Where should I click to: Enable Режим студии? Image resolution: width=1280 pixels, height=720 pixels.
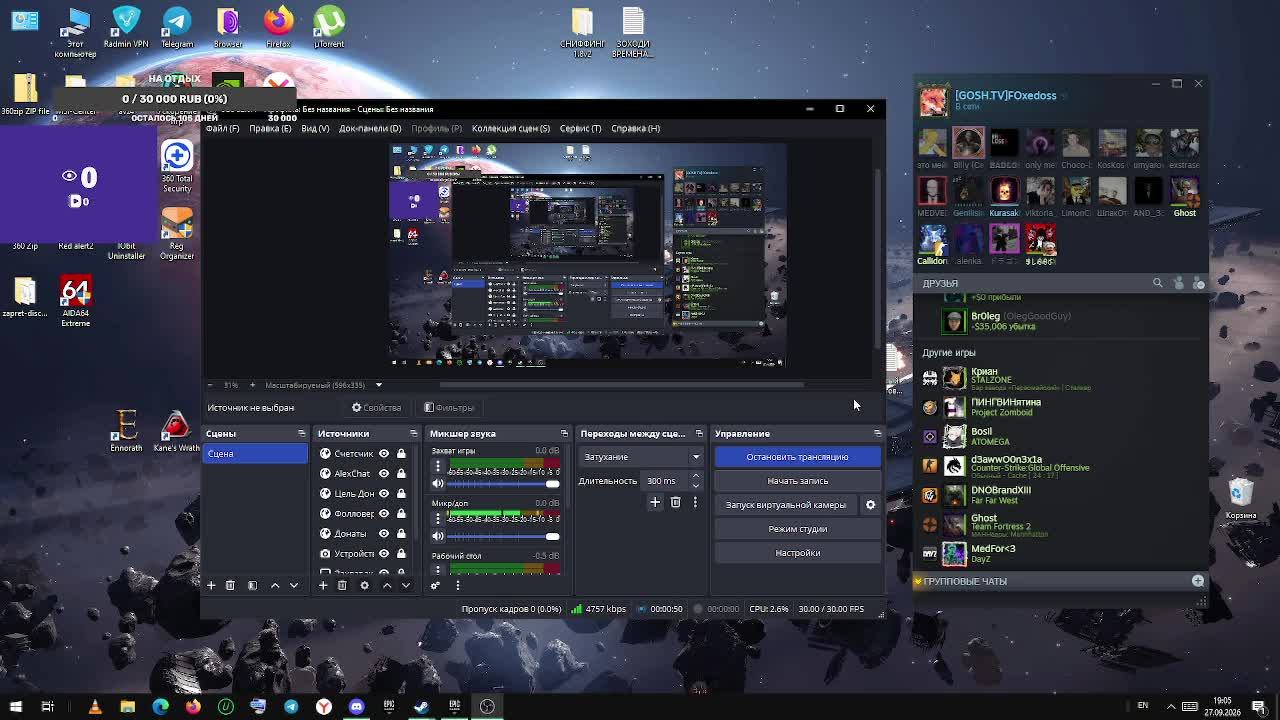point(797,529)
